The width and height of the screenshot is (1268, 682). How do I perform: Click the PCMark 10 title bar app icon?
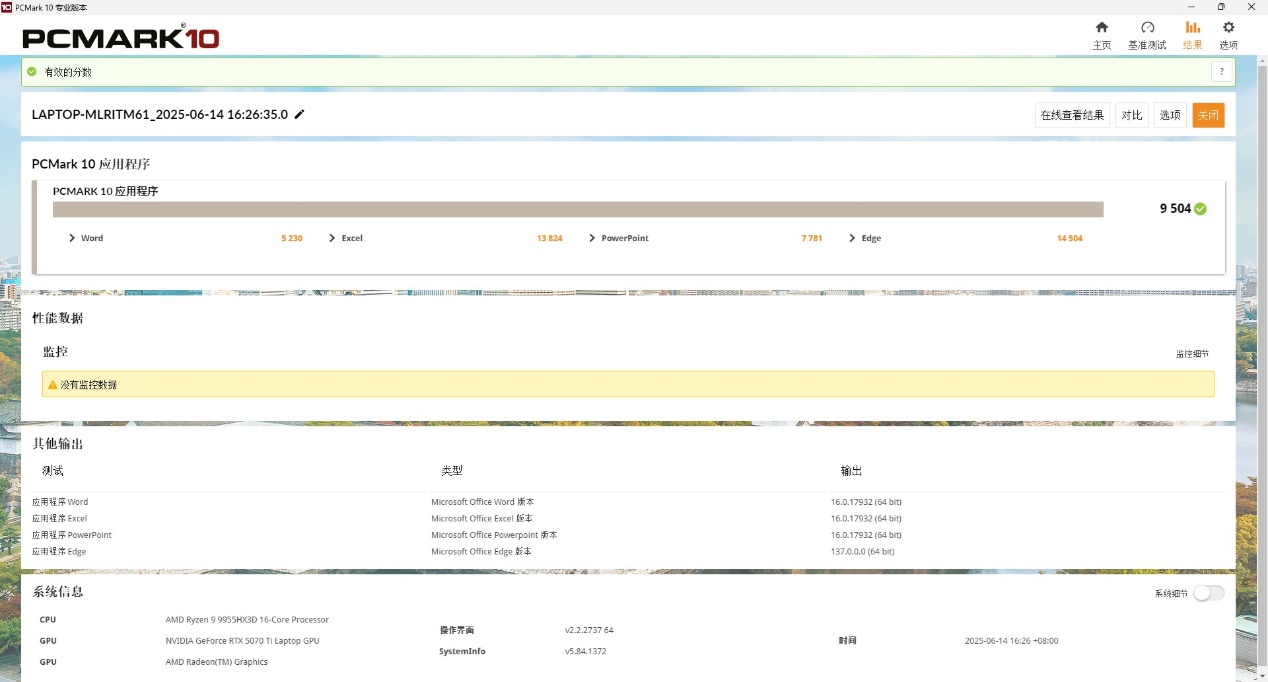pyautogui.click(x=7, y=6)
